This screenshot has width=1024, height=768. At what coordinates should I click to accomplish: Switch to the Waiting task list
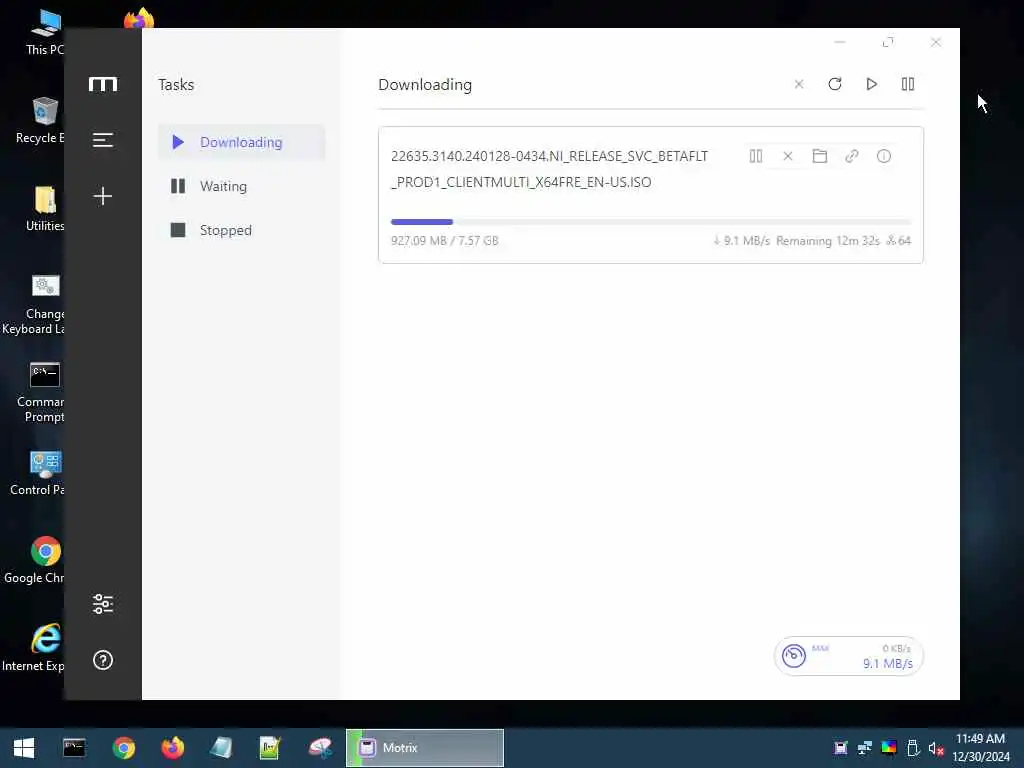pyautogui.click(x=242, y=186)
